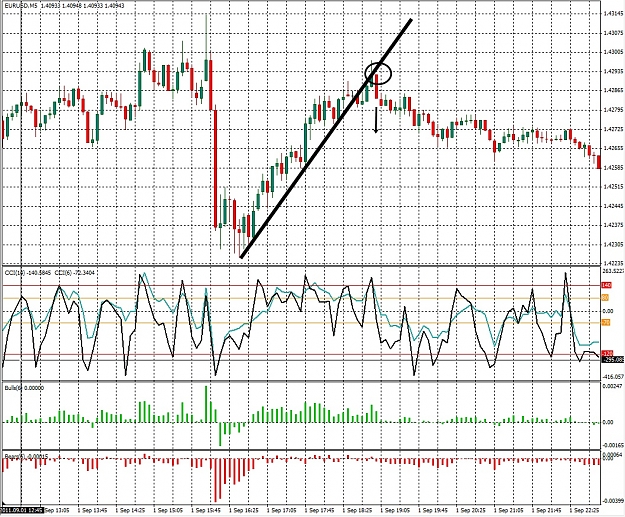Select the 1.43145 price axis label
Image resolution: width=625 pixels, height=517 pixels.
point(613,14)
